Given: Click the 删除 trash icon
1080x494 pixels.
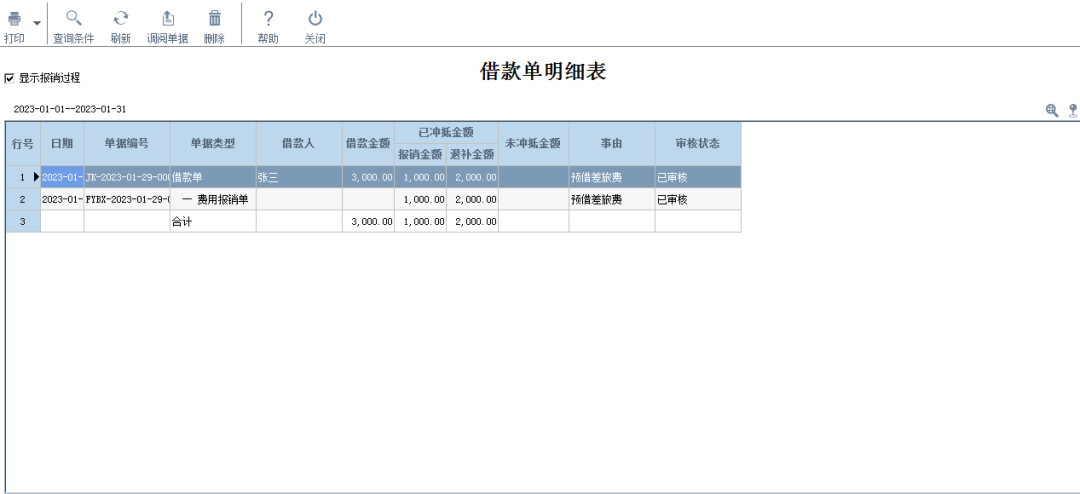Looking at the screenshot, I should (x=214, y=19).
